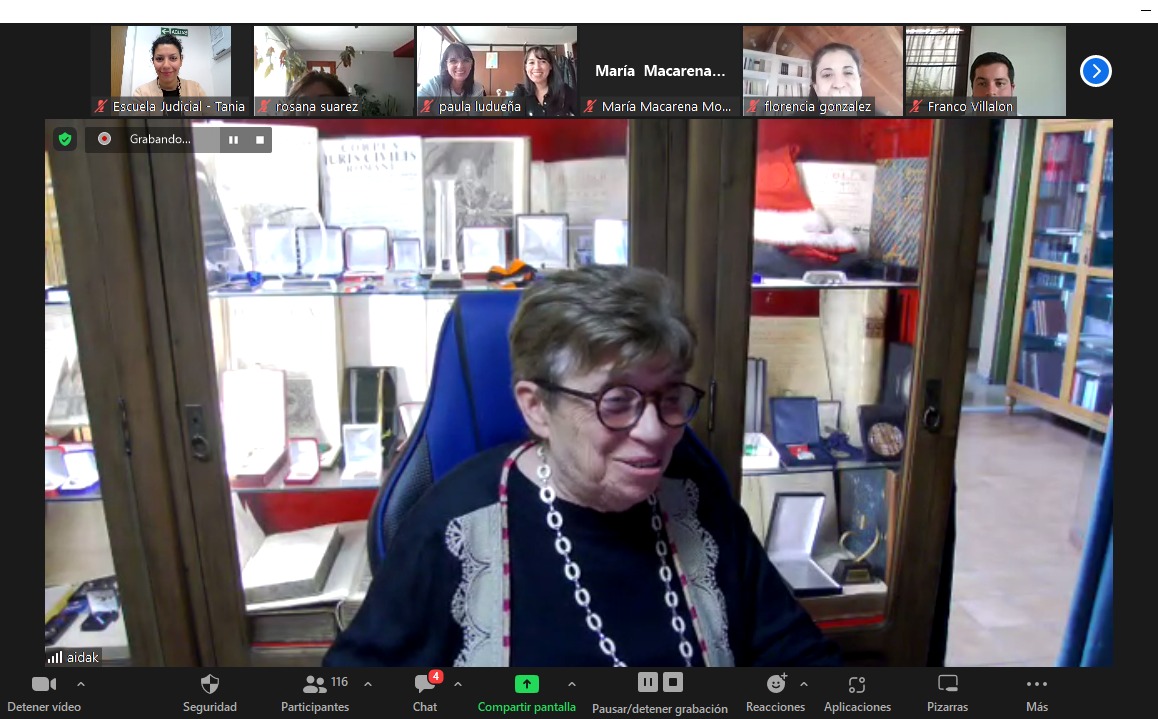Select Franco Villalon video thumbnail
Screen dimensions: 1158x719
point(987,71)
